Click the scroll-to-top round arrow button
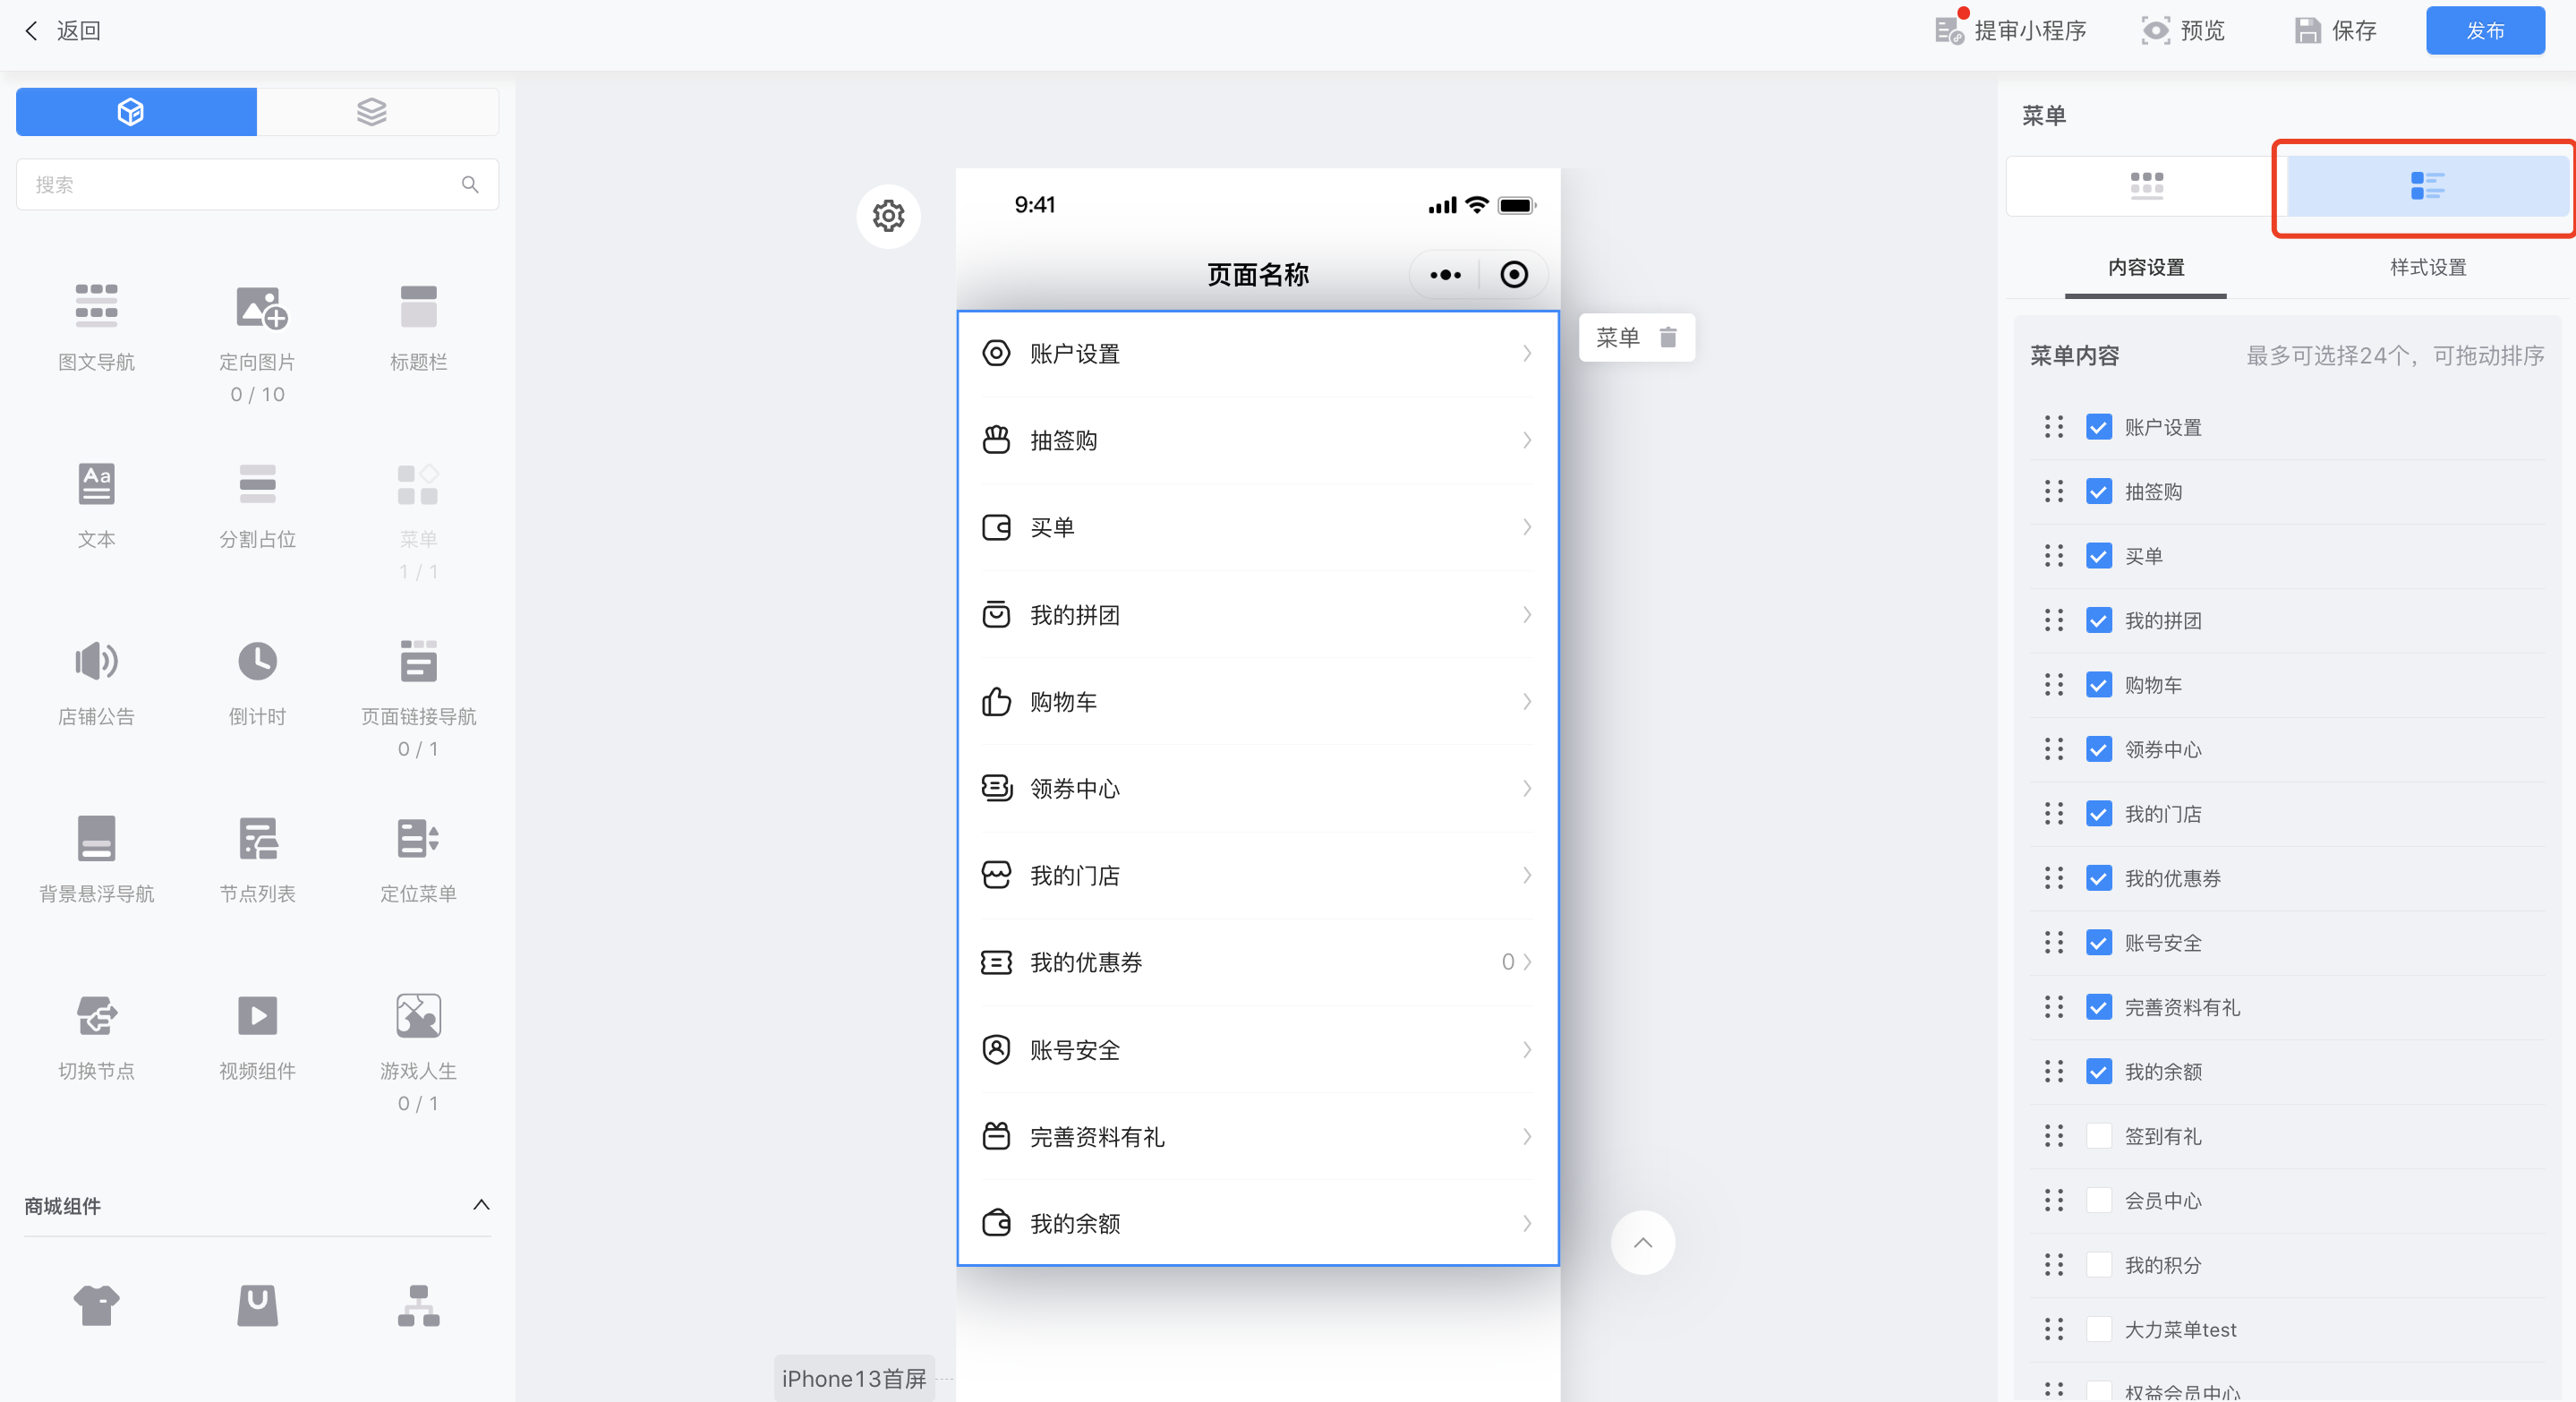 1642,1242
